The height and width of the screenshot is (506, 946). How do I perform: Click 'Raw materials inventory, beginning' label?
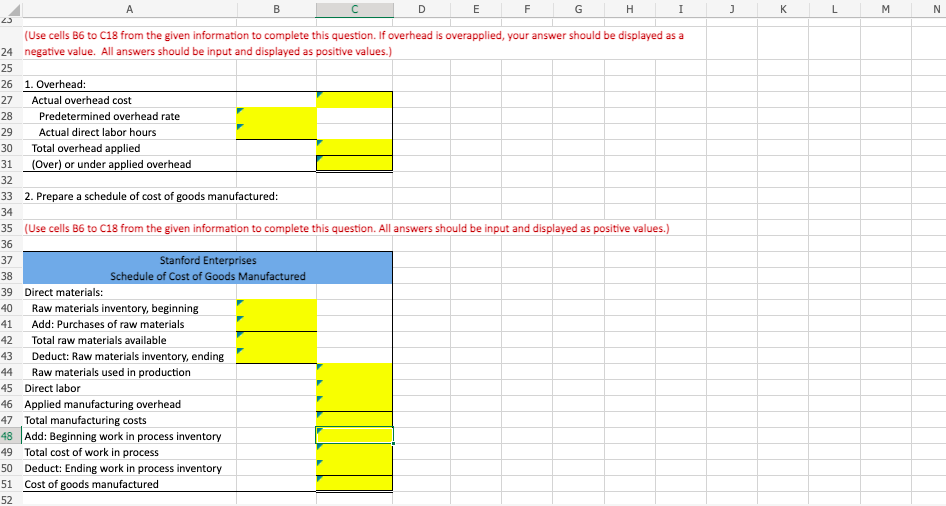[115, 308]
